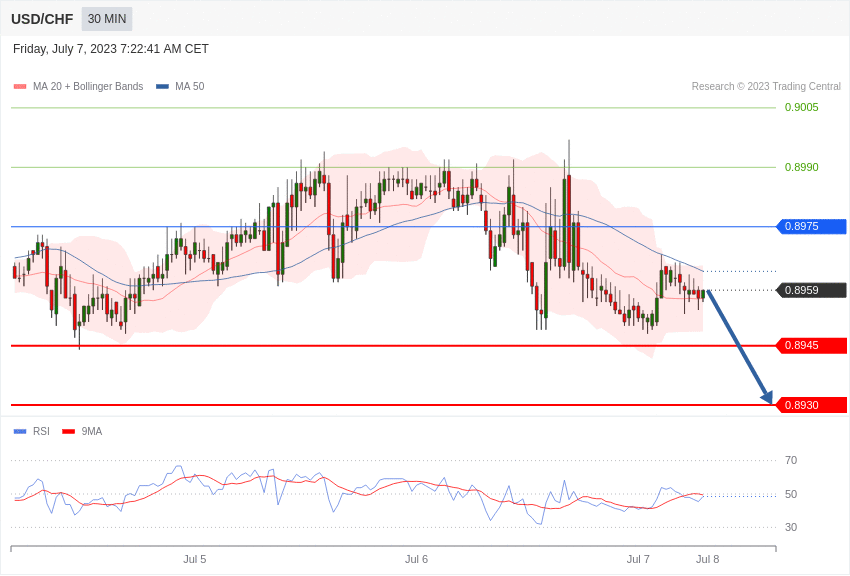
Task: Click the pink MA 20 legend swatch
Action: click(x=20, y=87)
